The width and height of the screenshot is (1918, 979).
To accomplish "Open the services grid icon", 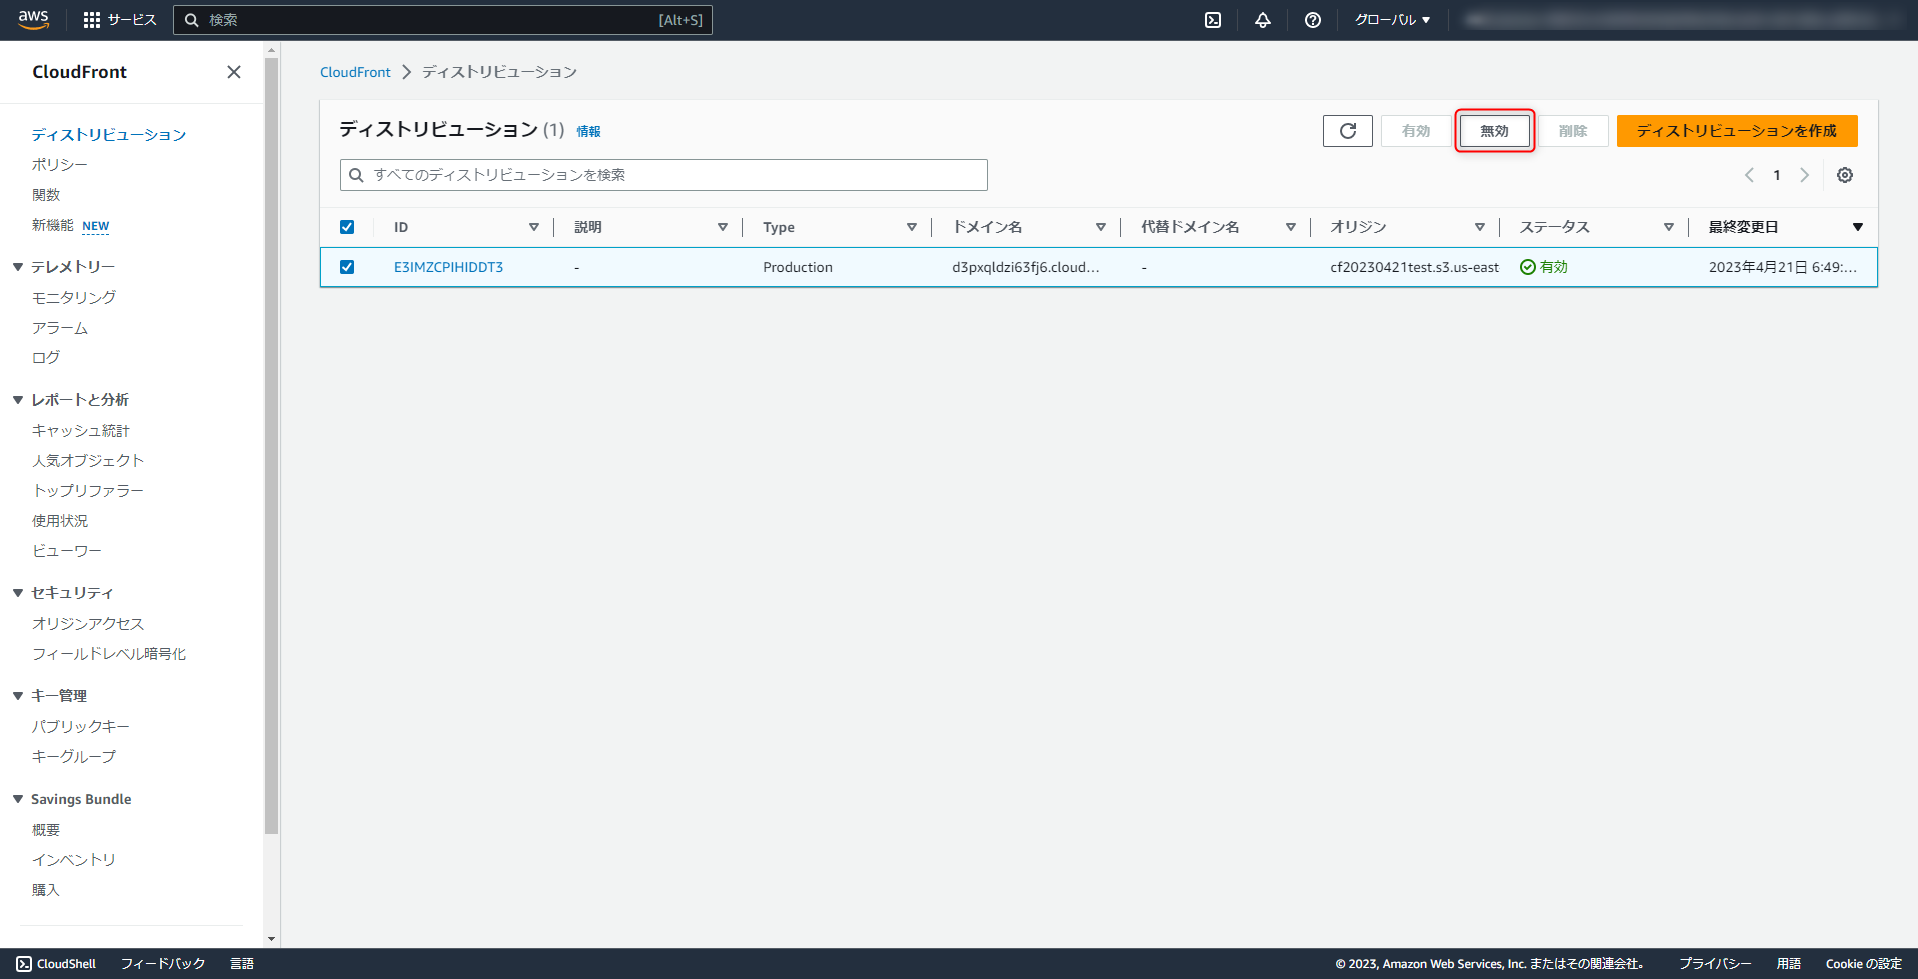I will (x=93, y=20).
